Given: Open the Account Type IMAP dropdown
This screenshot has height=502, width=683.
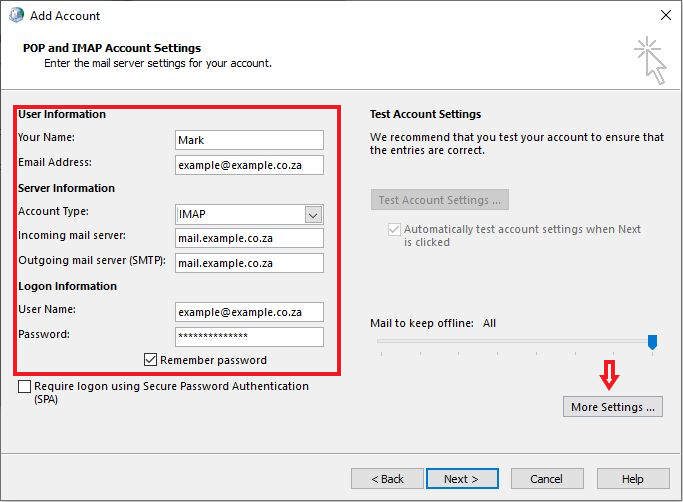Looking at the screenshot, I should [313, 214].
